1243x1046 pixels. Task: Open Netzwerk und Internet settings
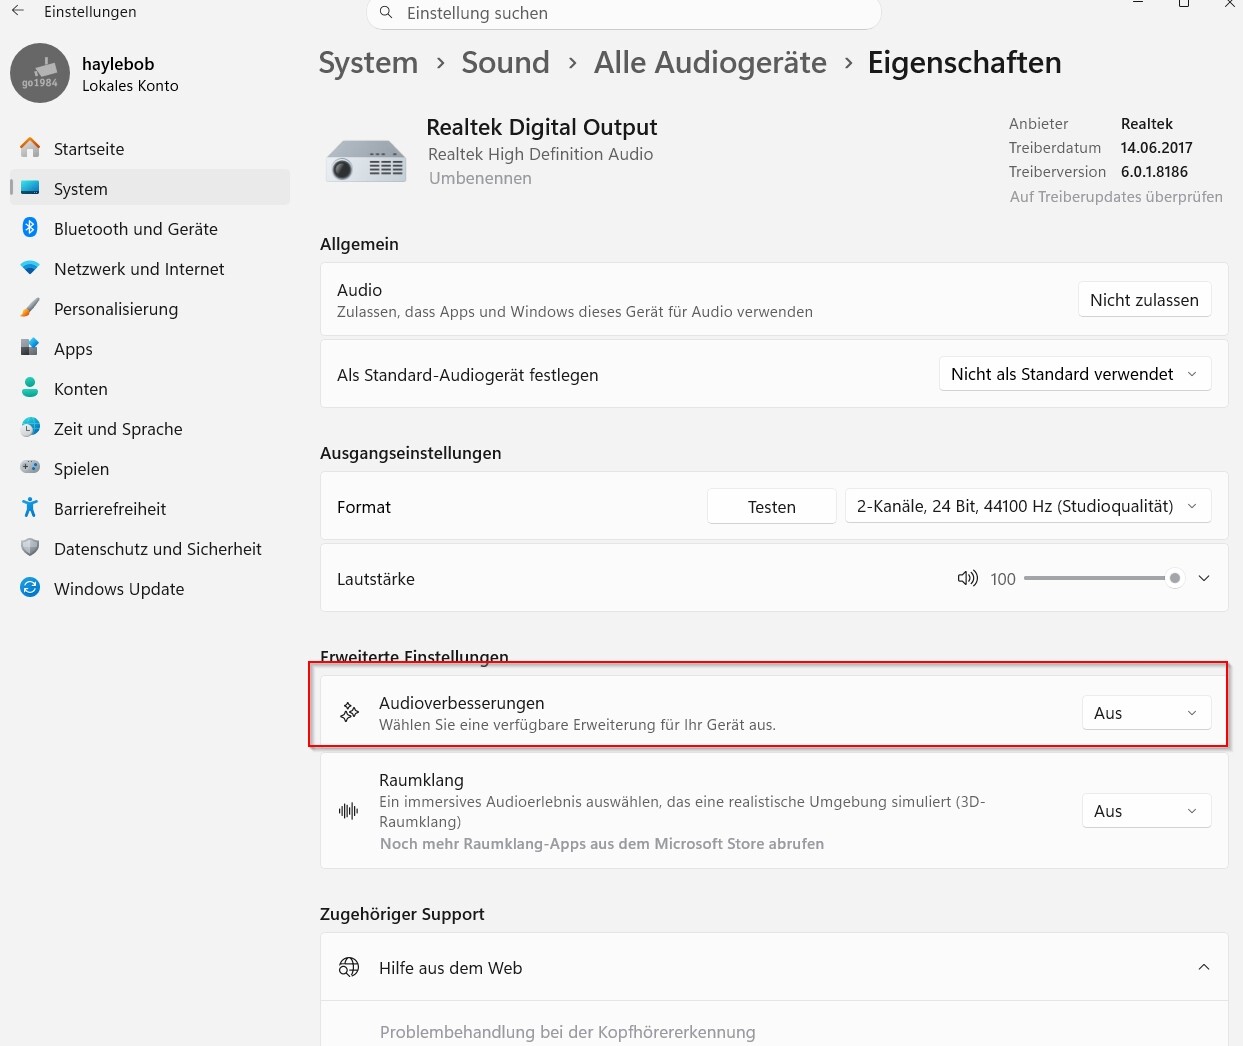coord(139,269)
